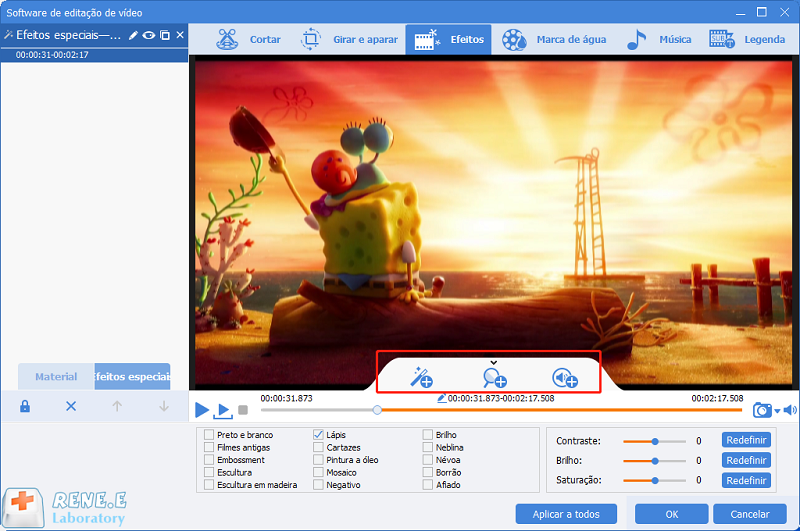Enable the Escultura em madeira checkbox
This screenshot has width=800, height=531.
tap(209, 485)
